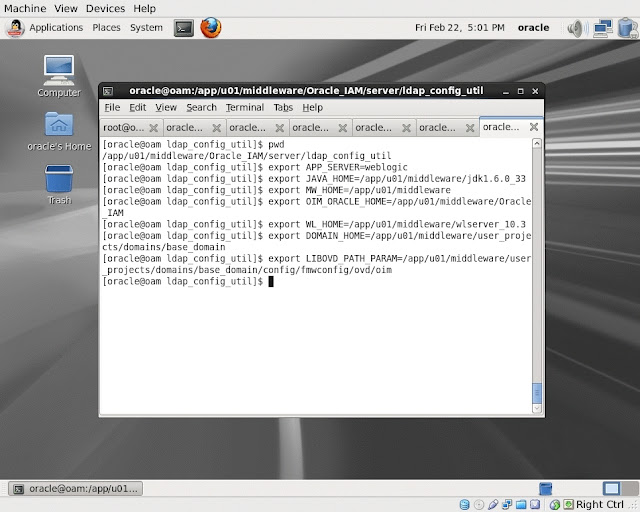Open the network connections icon in the top panel
640x512 pixels.
point(603,28)
